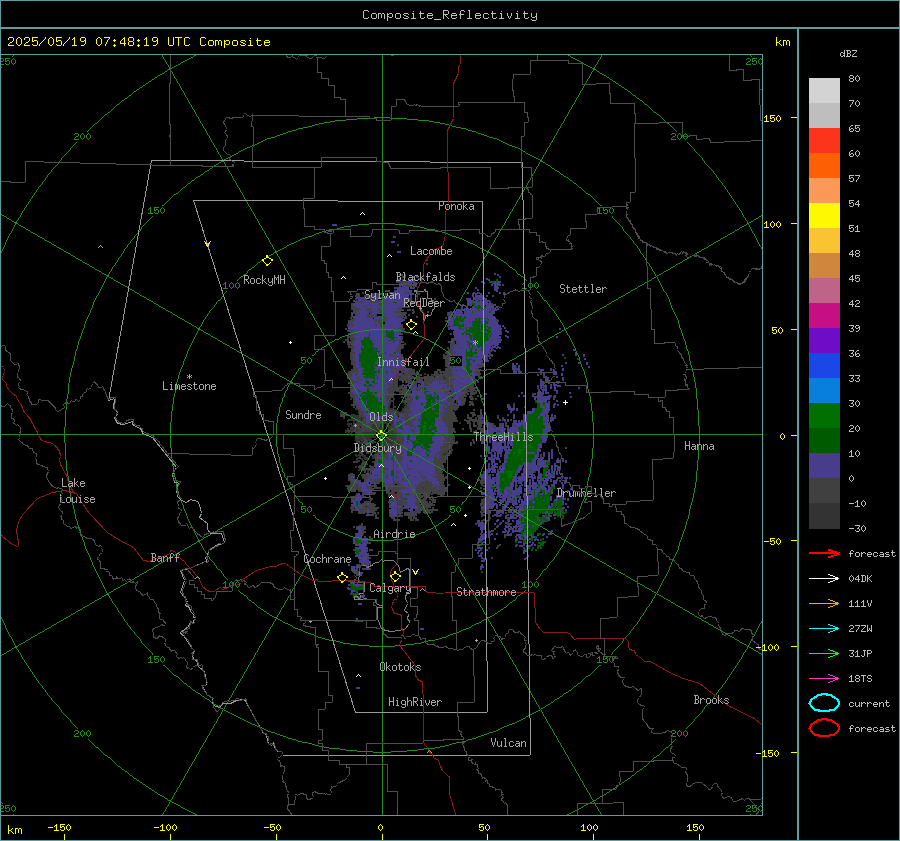Screen dimensions: 900x841
Task: Click the Didsbury city label
Action: (x=377, y=448)
